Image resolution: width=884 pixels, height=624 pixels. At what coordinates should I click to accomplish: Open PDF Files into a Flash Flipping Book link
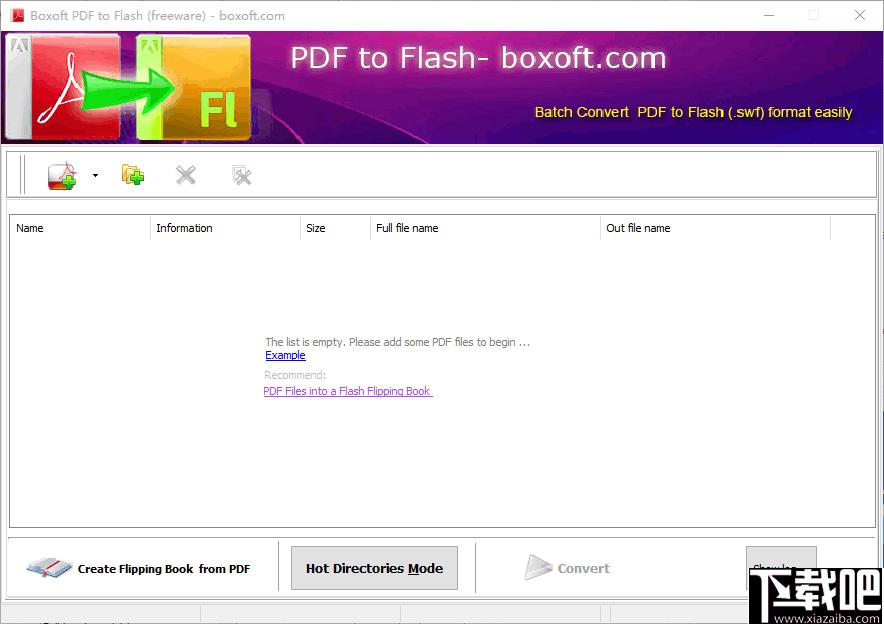coord(347,391)
